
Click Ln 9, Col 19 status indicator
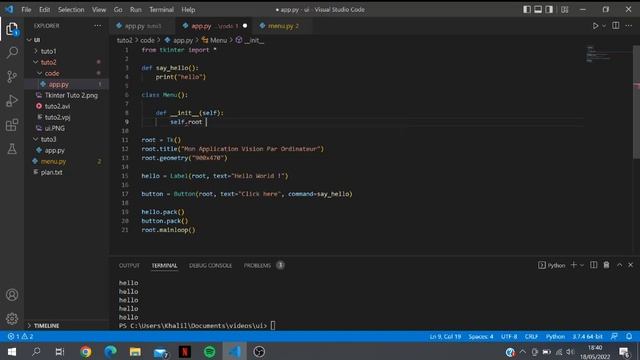(445, 336)
